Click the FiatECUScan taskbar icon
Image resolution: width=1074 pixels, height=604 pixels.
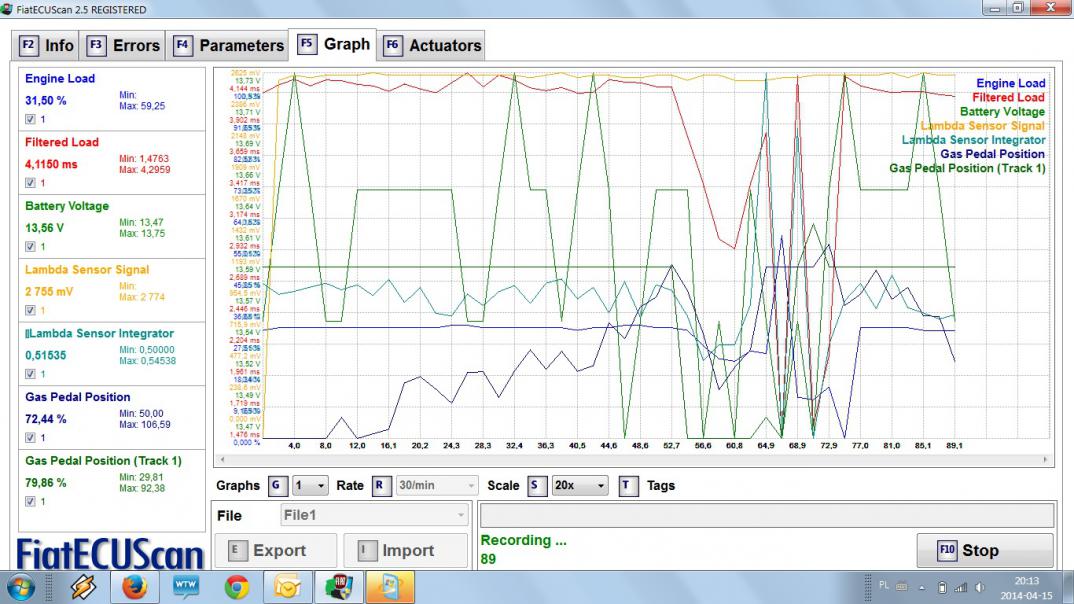click(x=339, y=587)
